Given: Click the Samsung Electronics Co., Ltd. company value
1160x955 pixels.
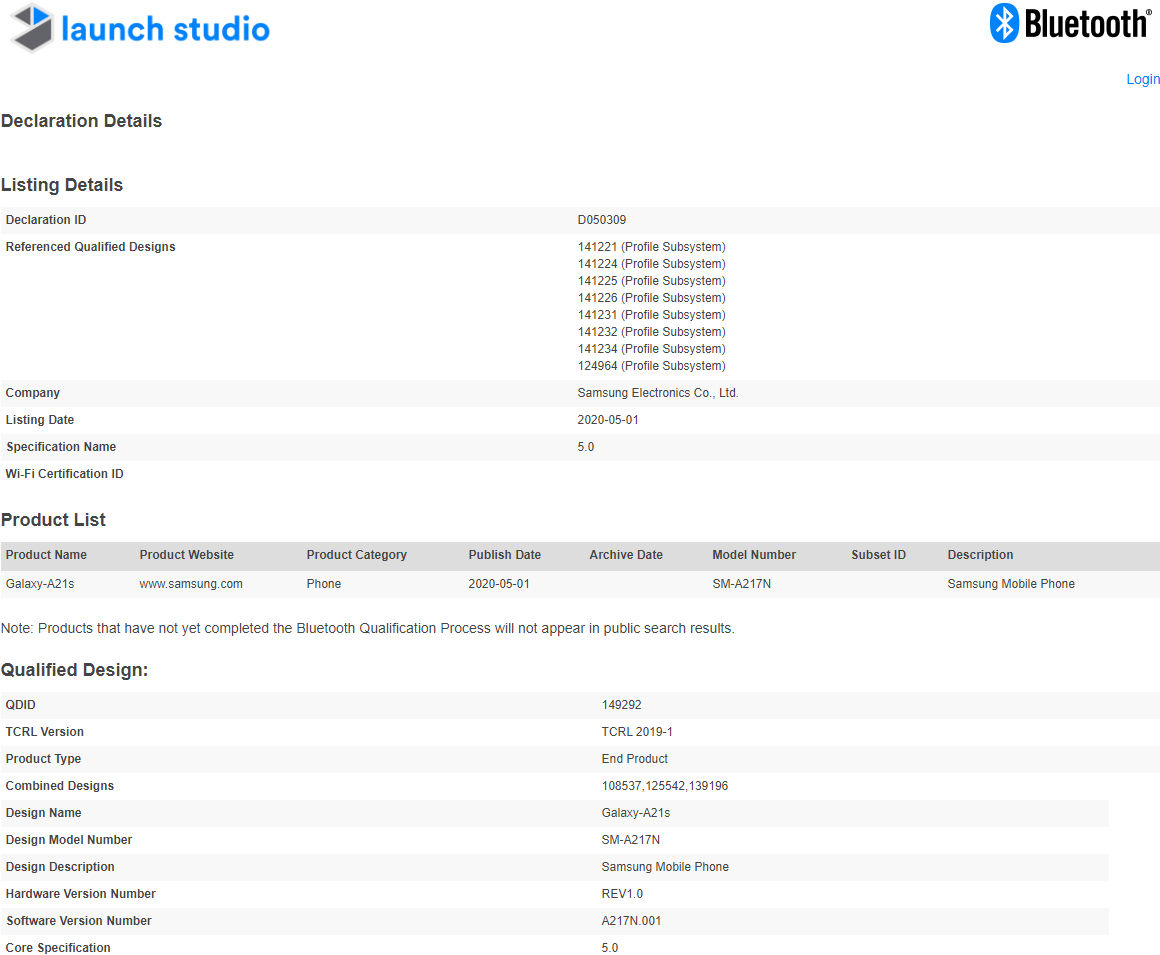Looking at the screenshot, I should click(657, 393).
